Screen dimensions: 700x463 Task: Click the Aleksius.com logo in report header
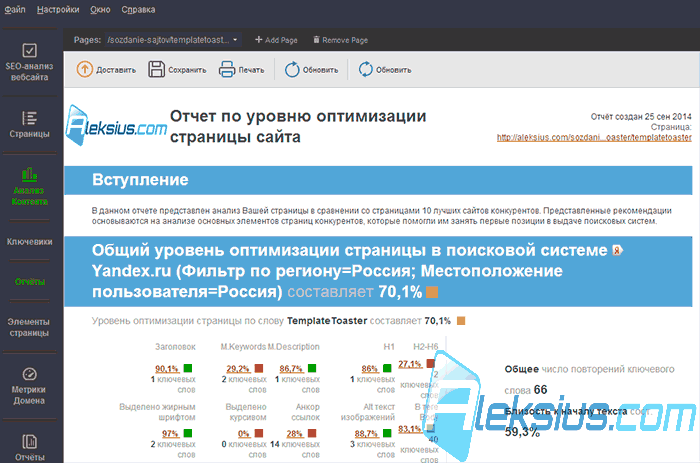click(116, 126)
